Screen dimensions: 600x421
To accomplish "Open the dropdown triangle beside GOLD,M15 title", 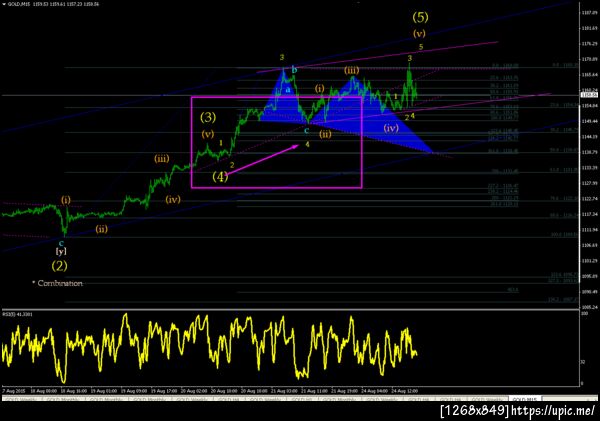I will coord(4,4).
